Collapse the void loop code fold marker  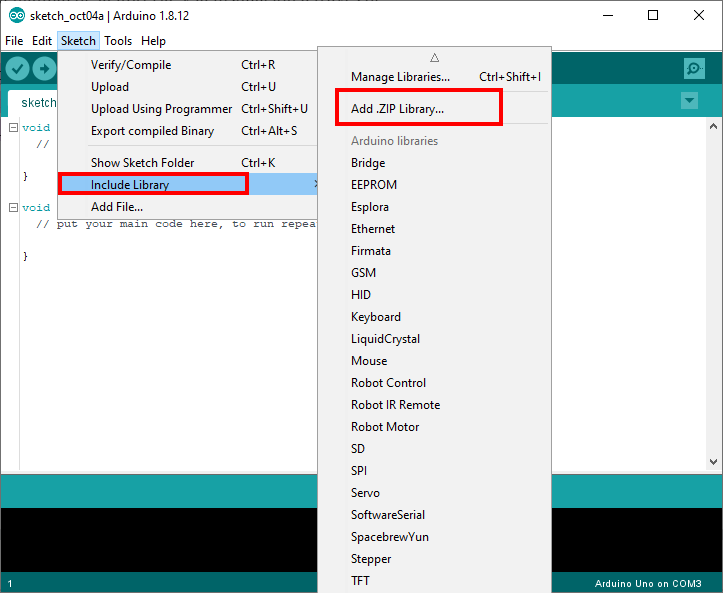point(14,208)
